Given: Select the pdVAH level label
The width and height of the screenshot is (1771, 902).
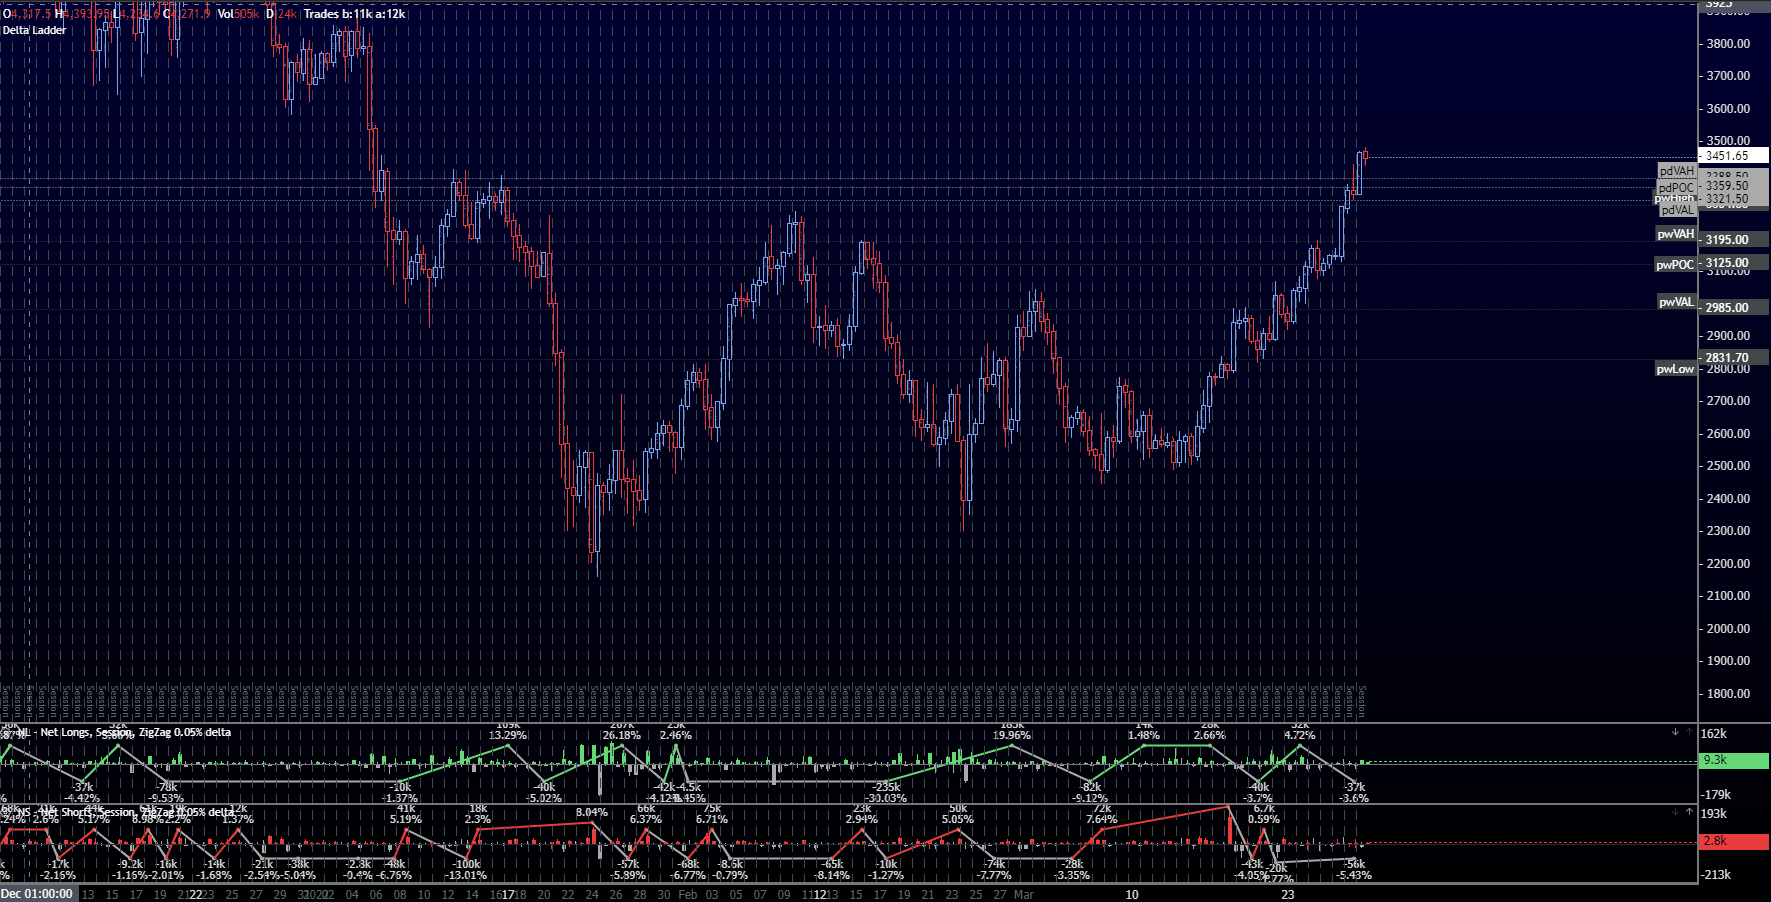Looking at the screenshot, I should pyautogui.click(x=1677, y=171).
